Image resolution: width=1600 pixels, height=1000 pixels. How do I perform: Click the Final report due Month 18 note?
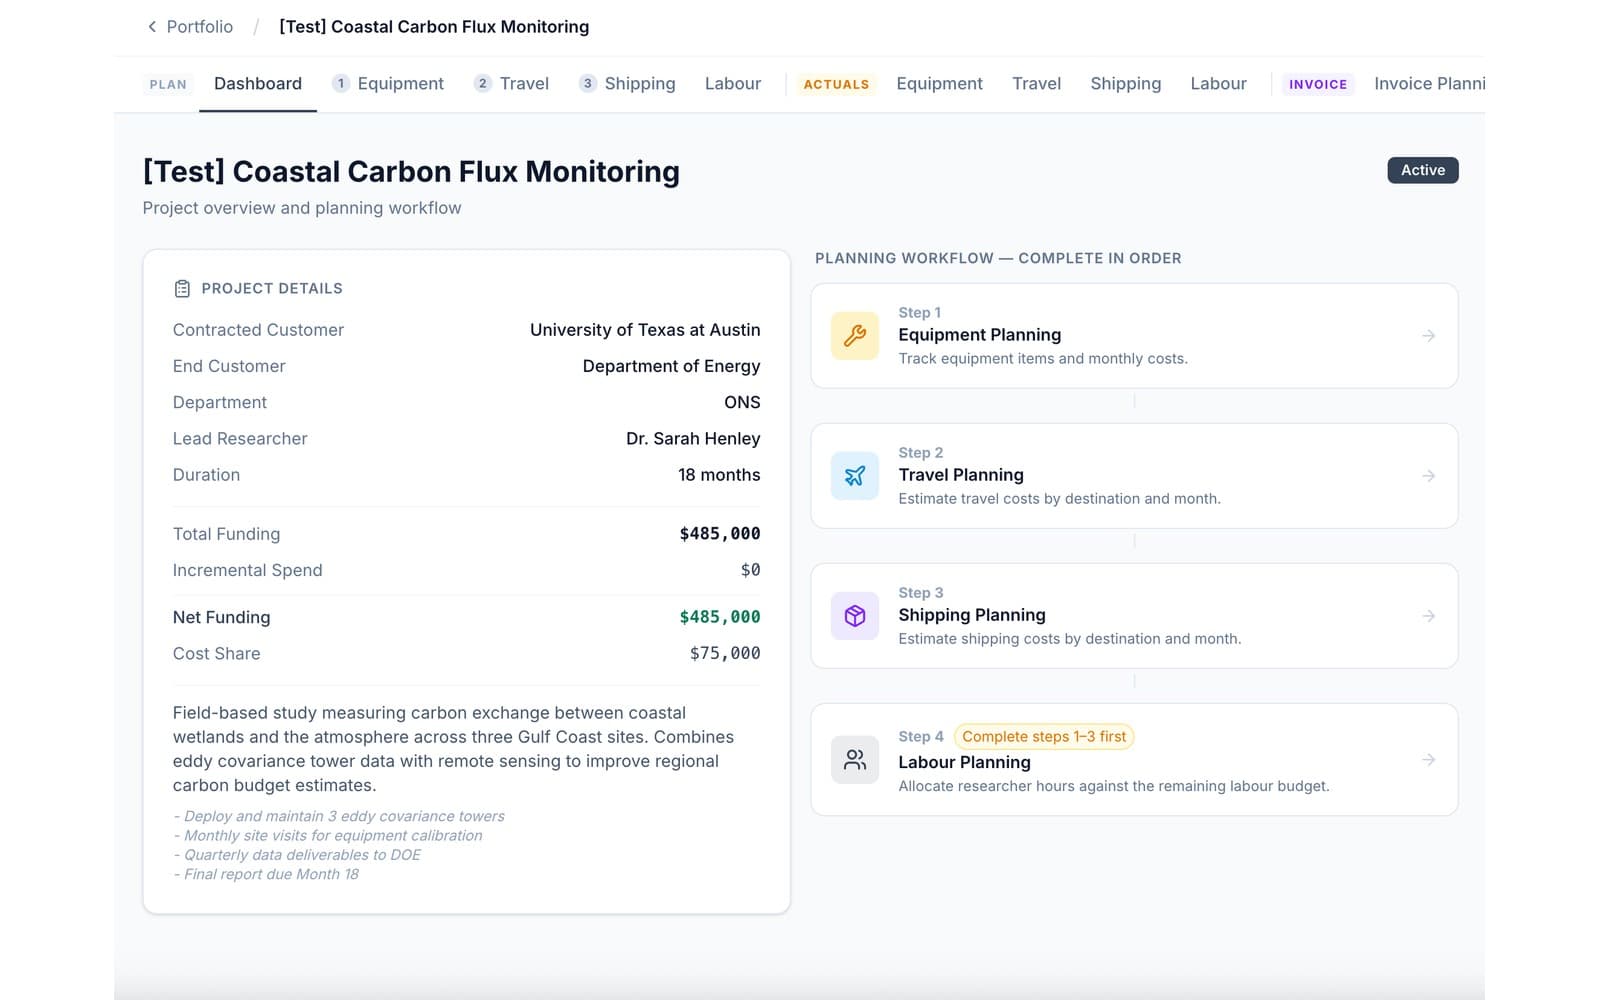266,874
